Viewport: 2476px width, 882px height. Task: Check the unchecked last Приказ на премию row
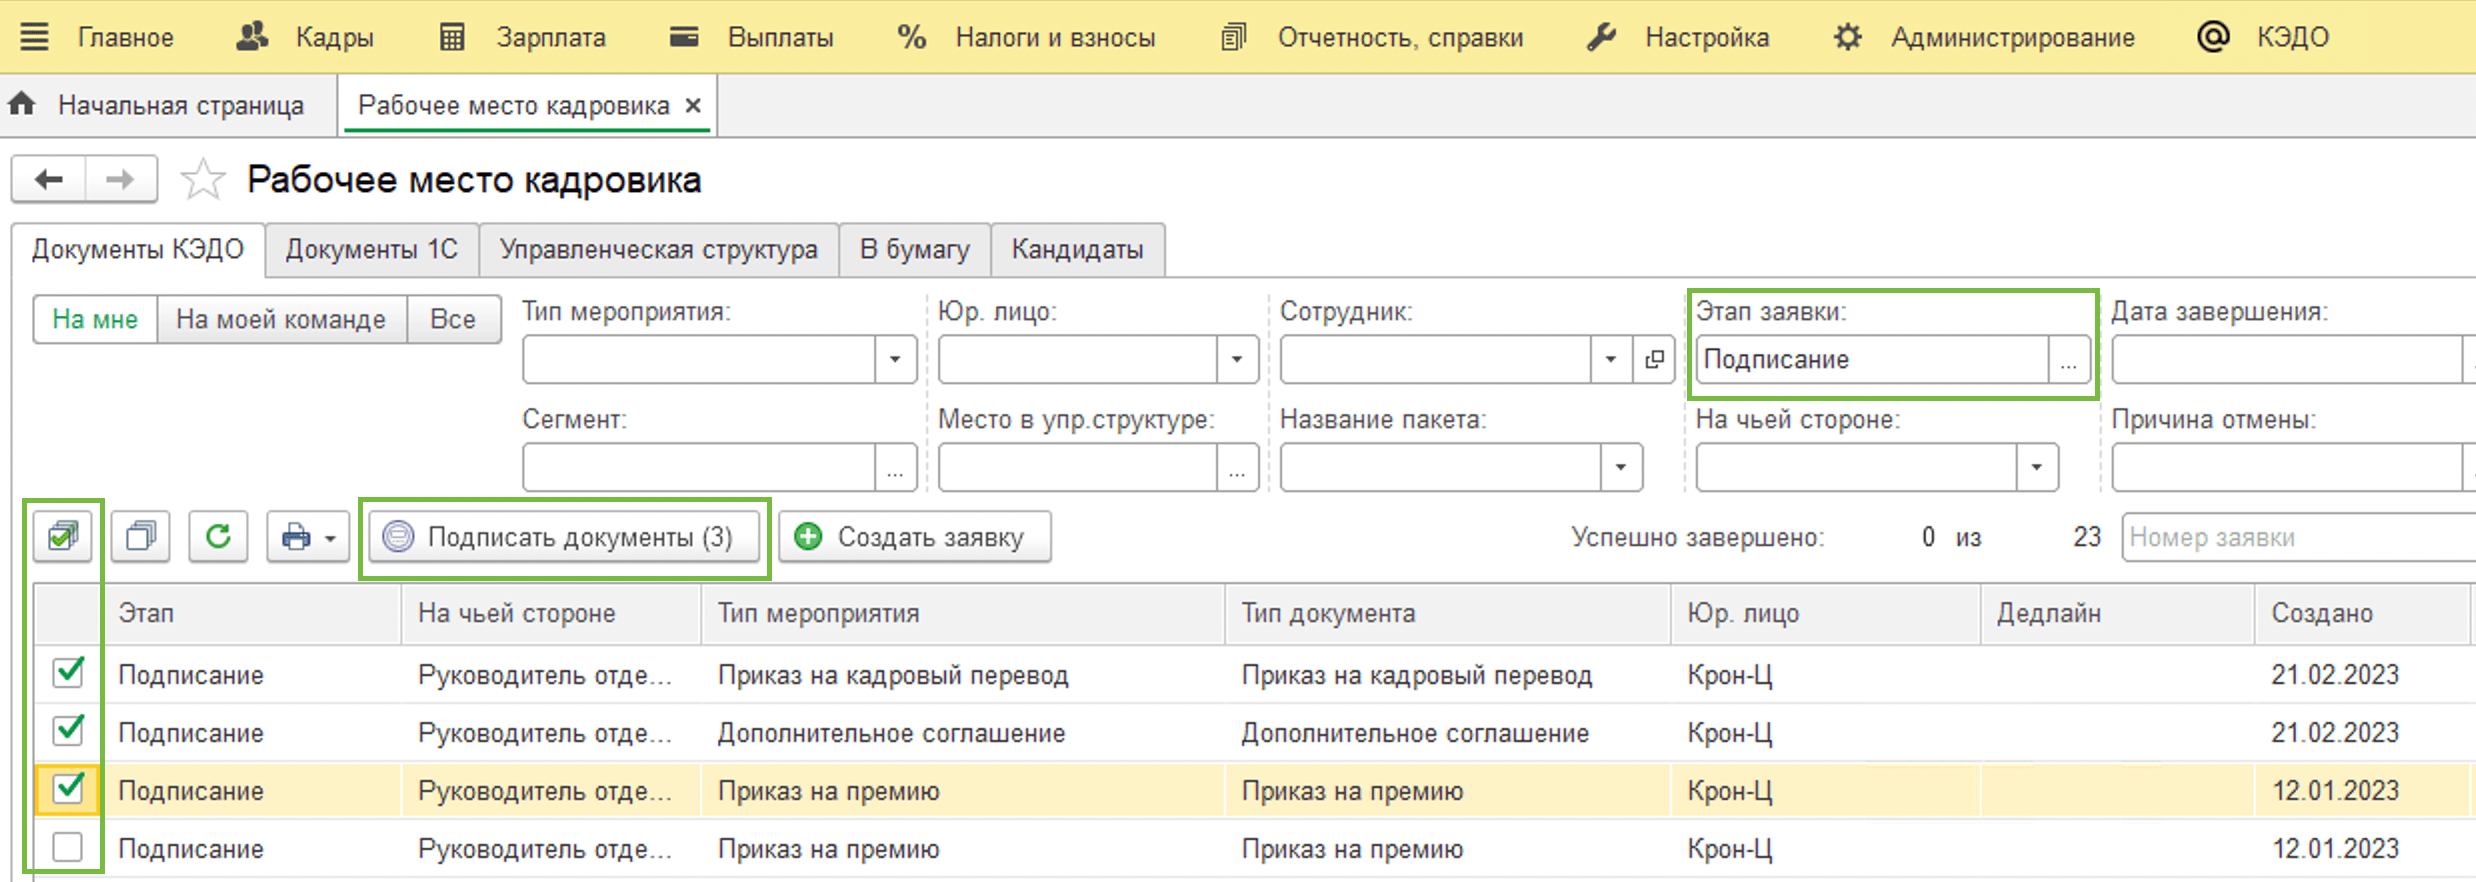pos(68,847)
